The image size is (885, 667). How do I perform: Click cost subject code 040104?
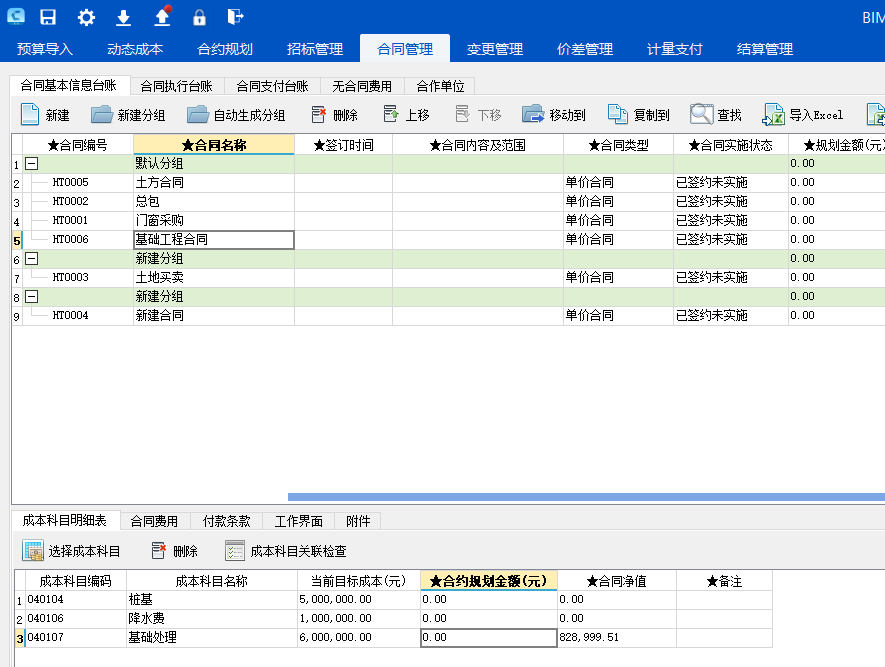tap(76, 599)
